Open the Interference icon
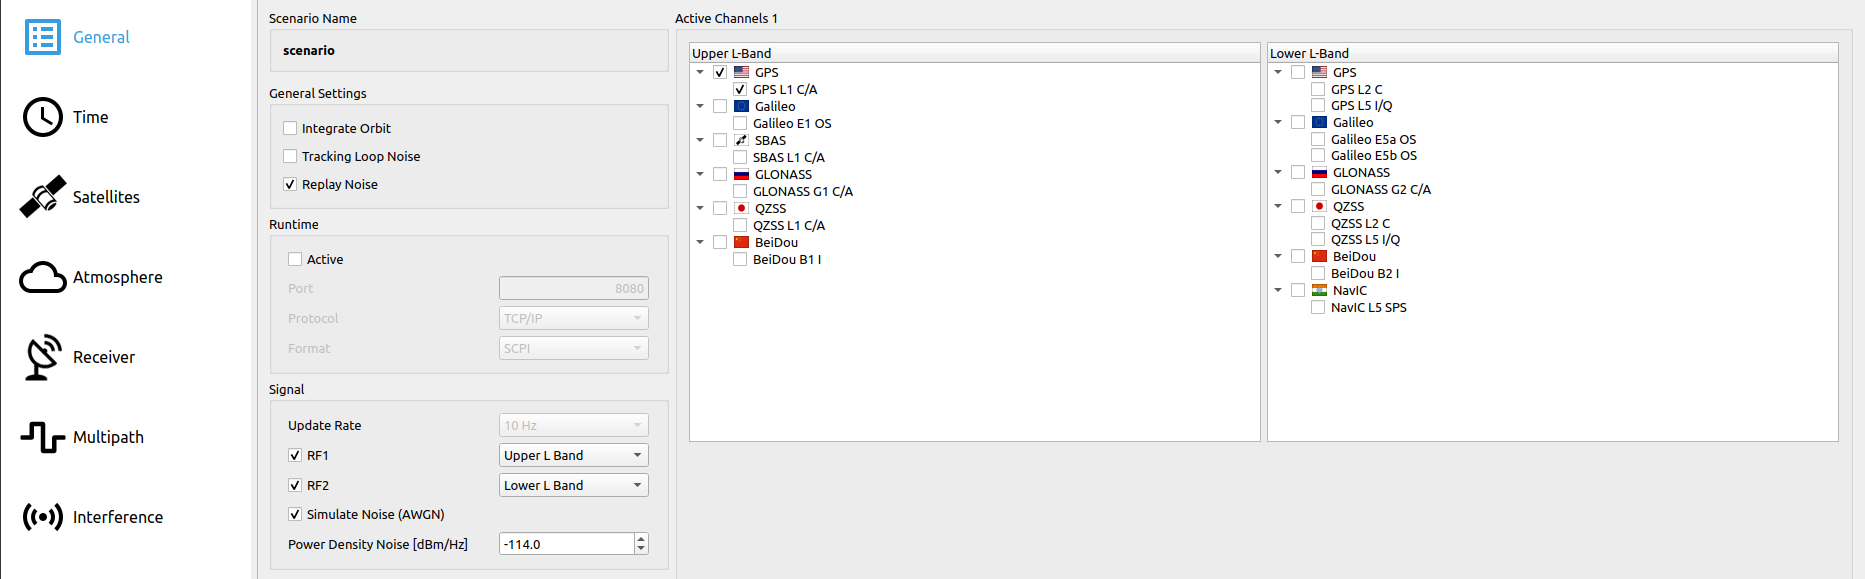This screenshot has width=1865, height=579. click(43, 517)
